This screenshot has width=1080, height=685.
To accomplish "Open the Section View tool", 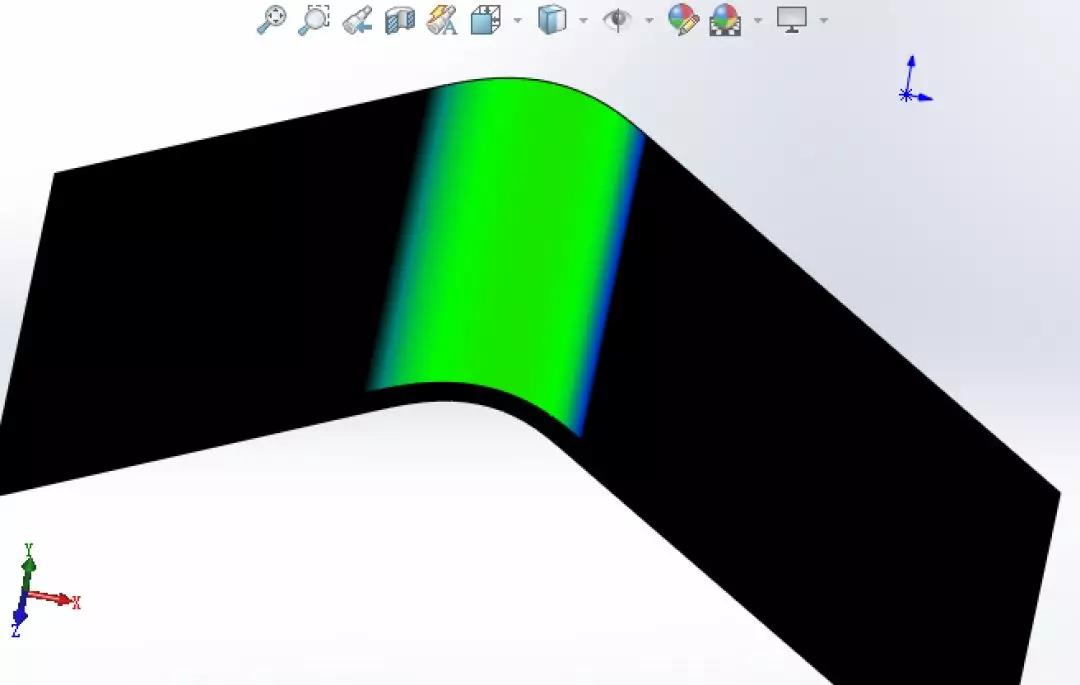I will coord(400,20).
